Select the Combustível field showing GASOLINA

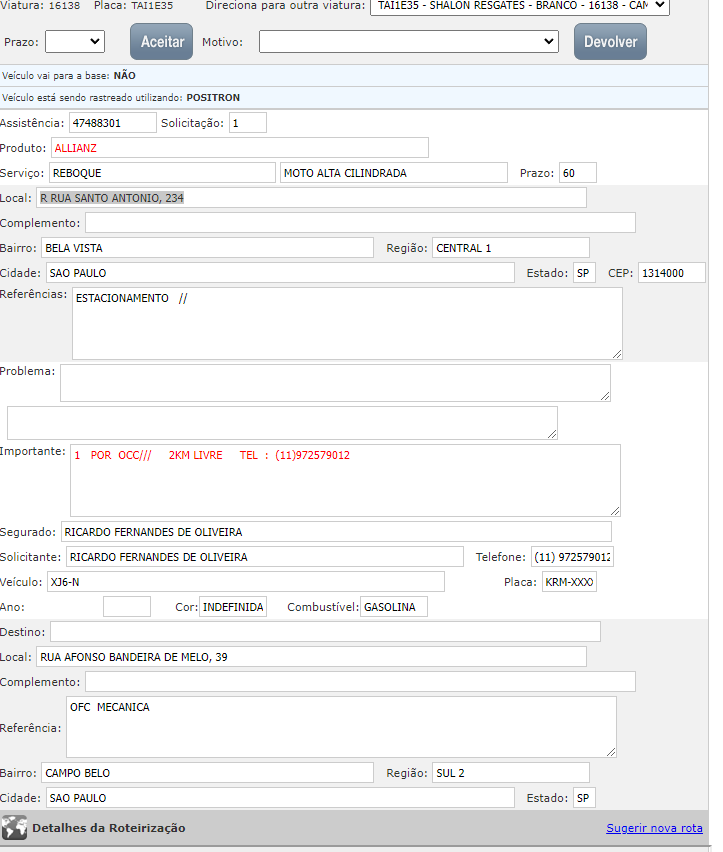pyautogui.click(x=393, y=607)
